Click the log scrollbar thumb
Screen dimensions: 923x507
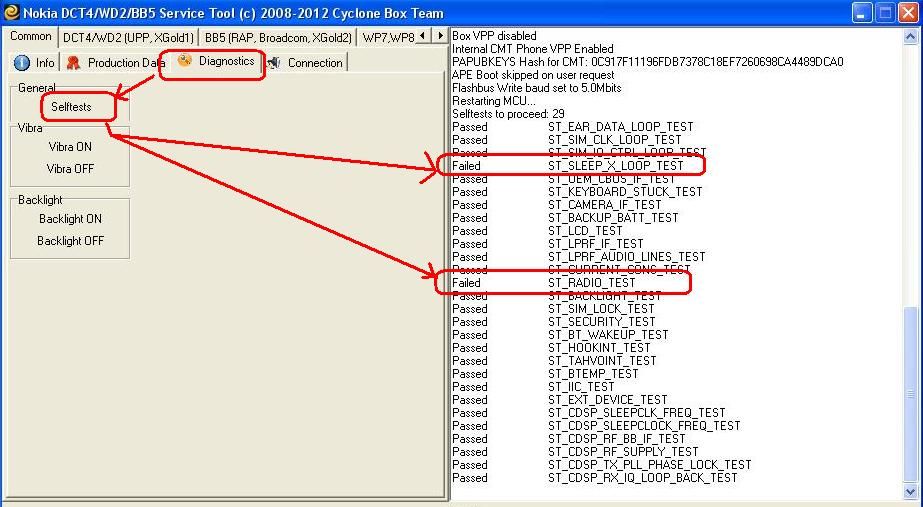click(911, 395)
